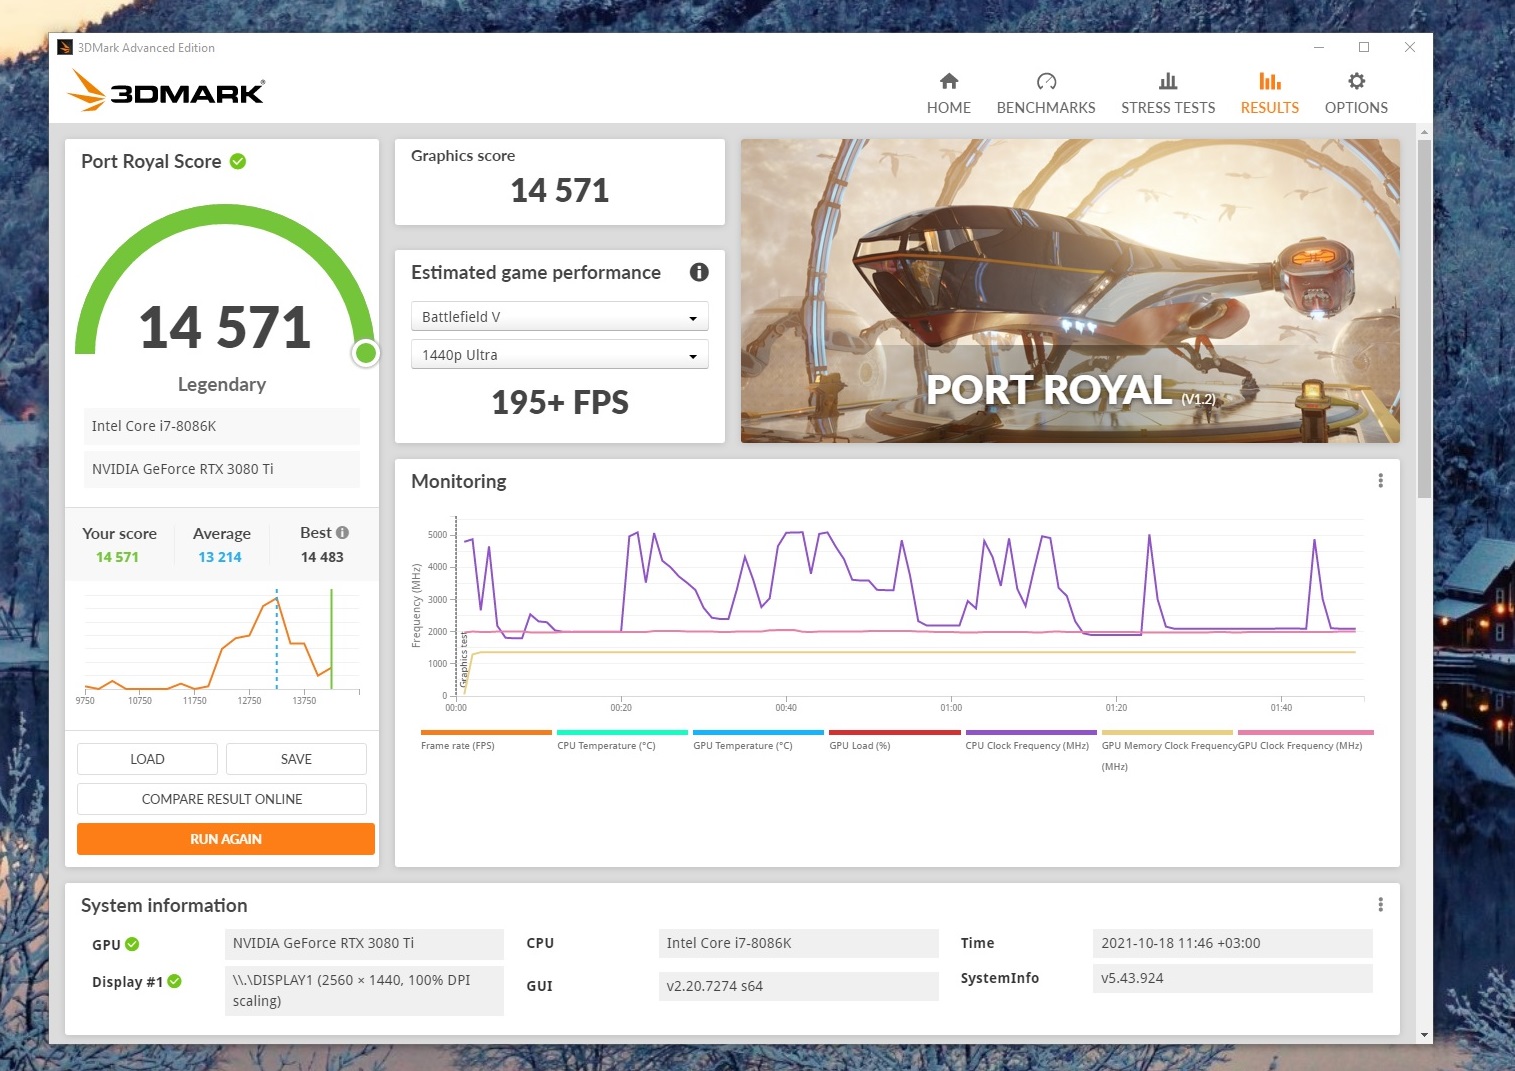This screenshot has width=1515, height=1071.
Task: Toggle the GPU Clock Frequency legend swatch
Action: point(1305,732)
